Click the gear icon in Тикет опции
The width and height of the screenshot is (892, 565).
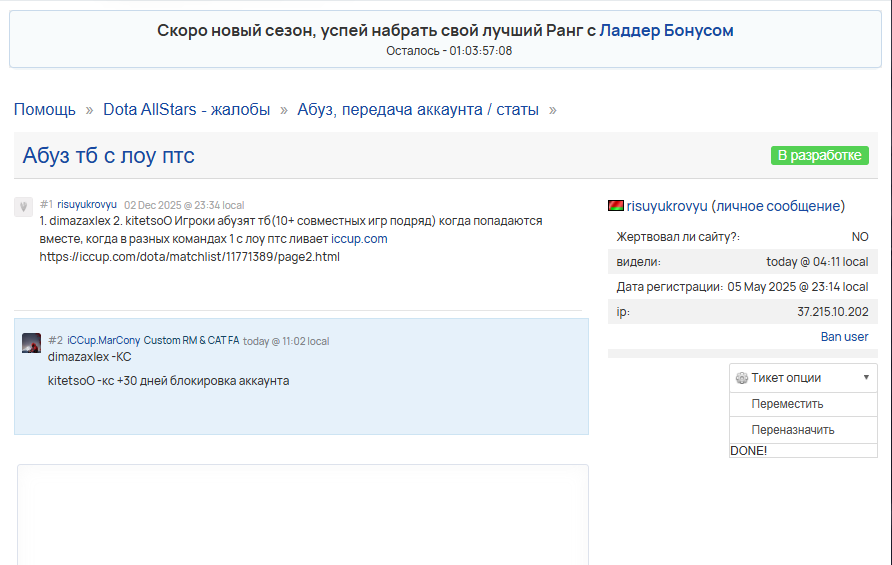(x=741, y=378)
